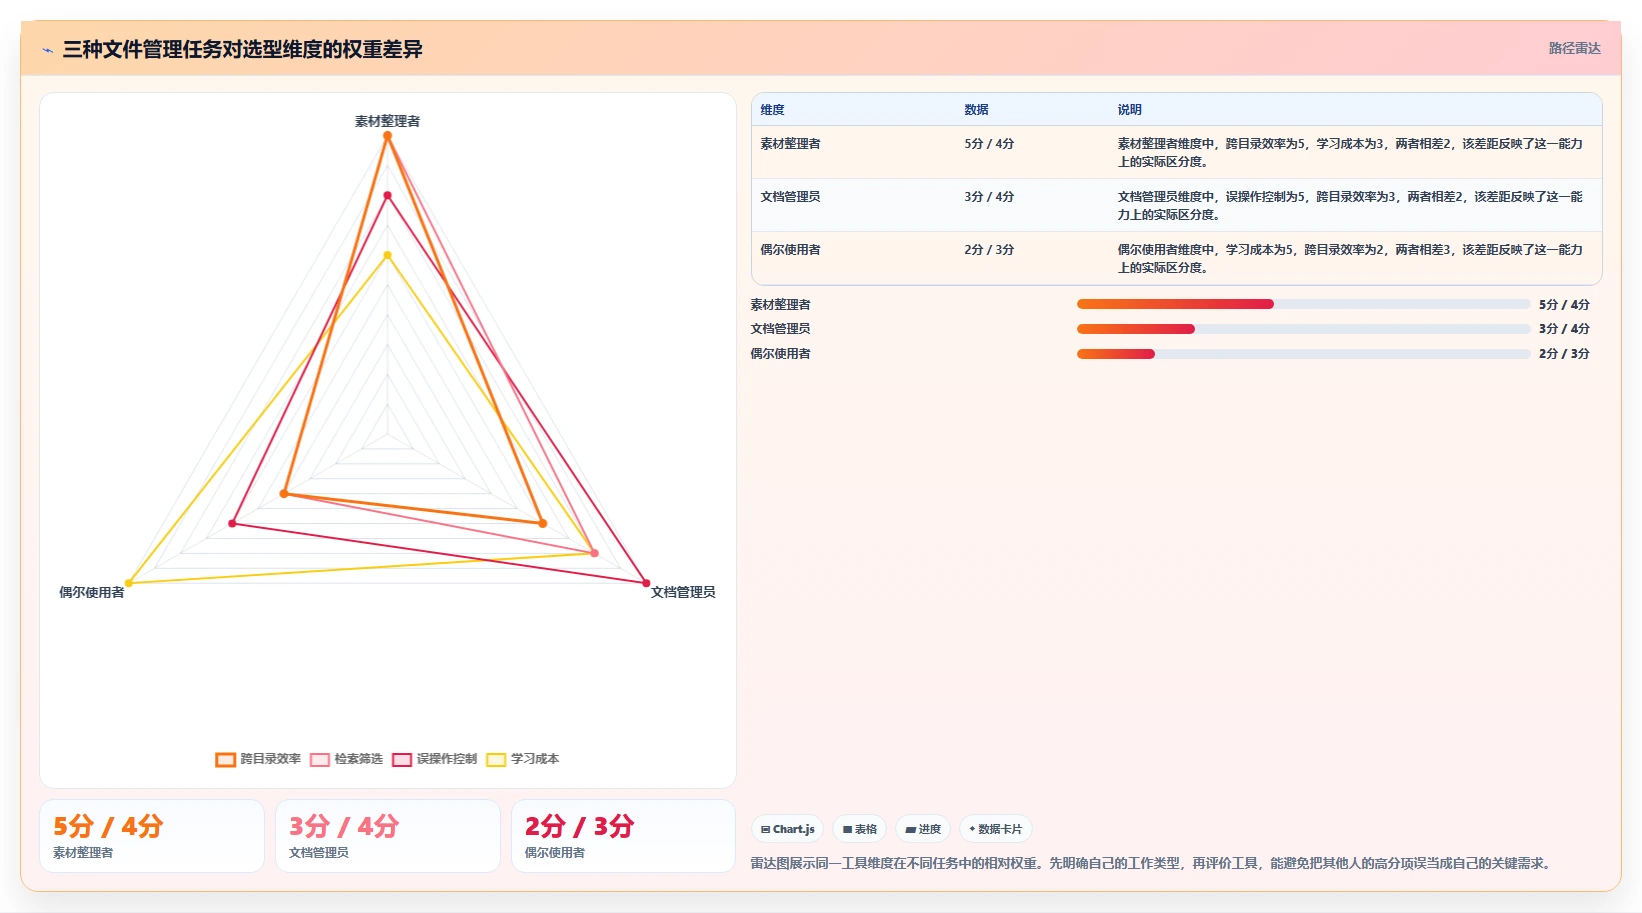Click the 素材整理者 stat card
The width and height of the screenshot is (1642, 913).
point(152,836)
